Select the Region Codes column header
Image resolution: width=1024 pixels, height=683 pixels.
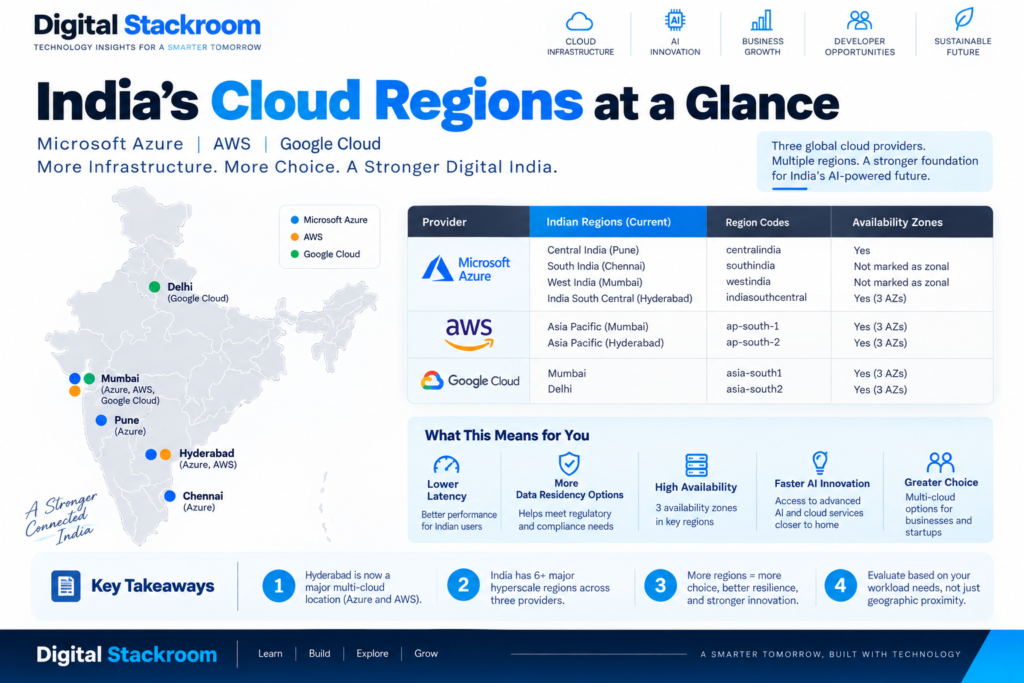pyautogui.click(x=769, y=222)
